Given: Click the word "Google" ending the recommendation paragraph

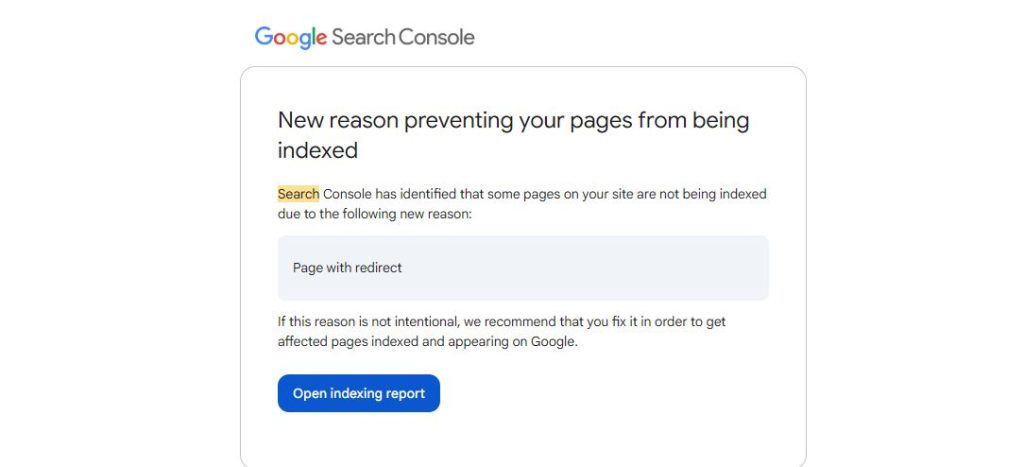Looking at the screenshot, I should tap(555, 341).
